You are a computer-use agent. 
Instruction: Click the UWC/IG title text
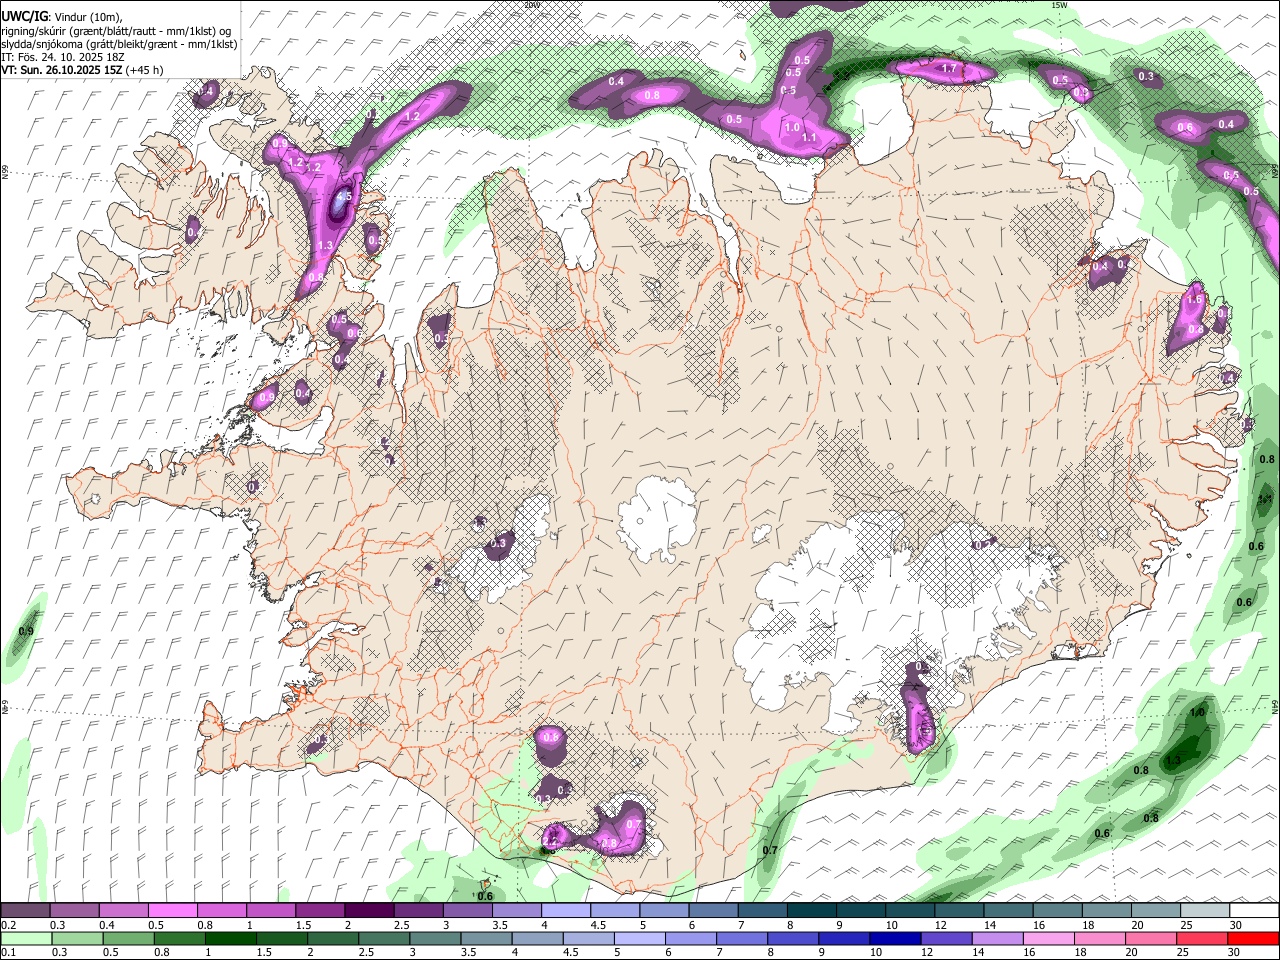pyautogui.click(x=24, y=16)
